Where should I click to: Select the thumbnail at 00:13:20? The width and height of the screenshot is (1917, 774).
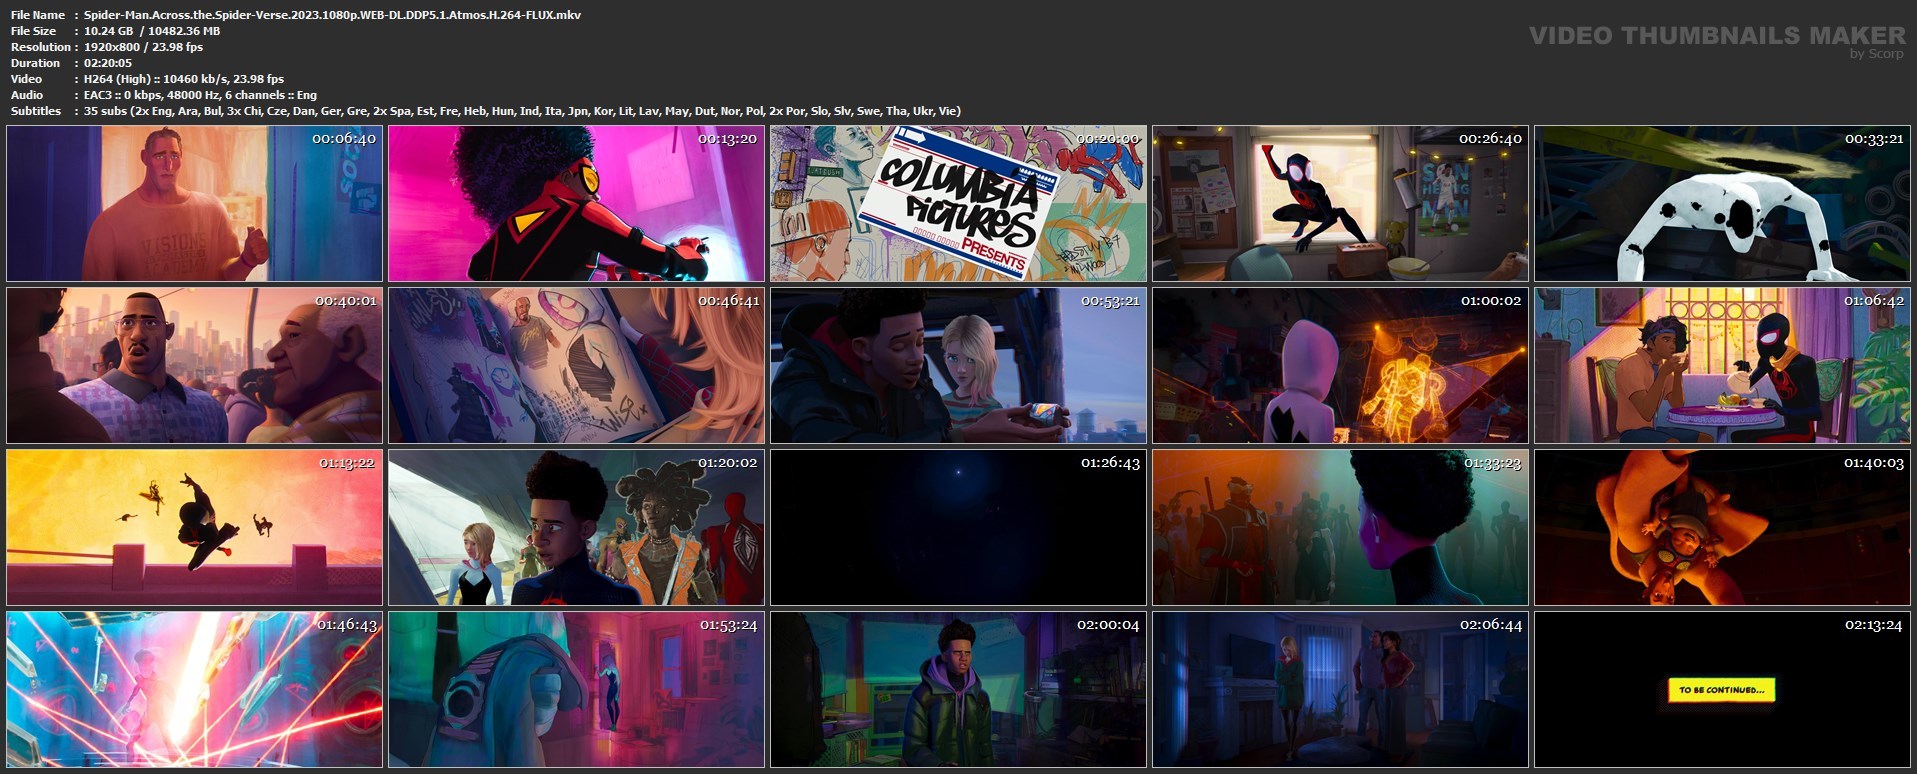point(576,203)
